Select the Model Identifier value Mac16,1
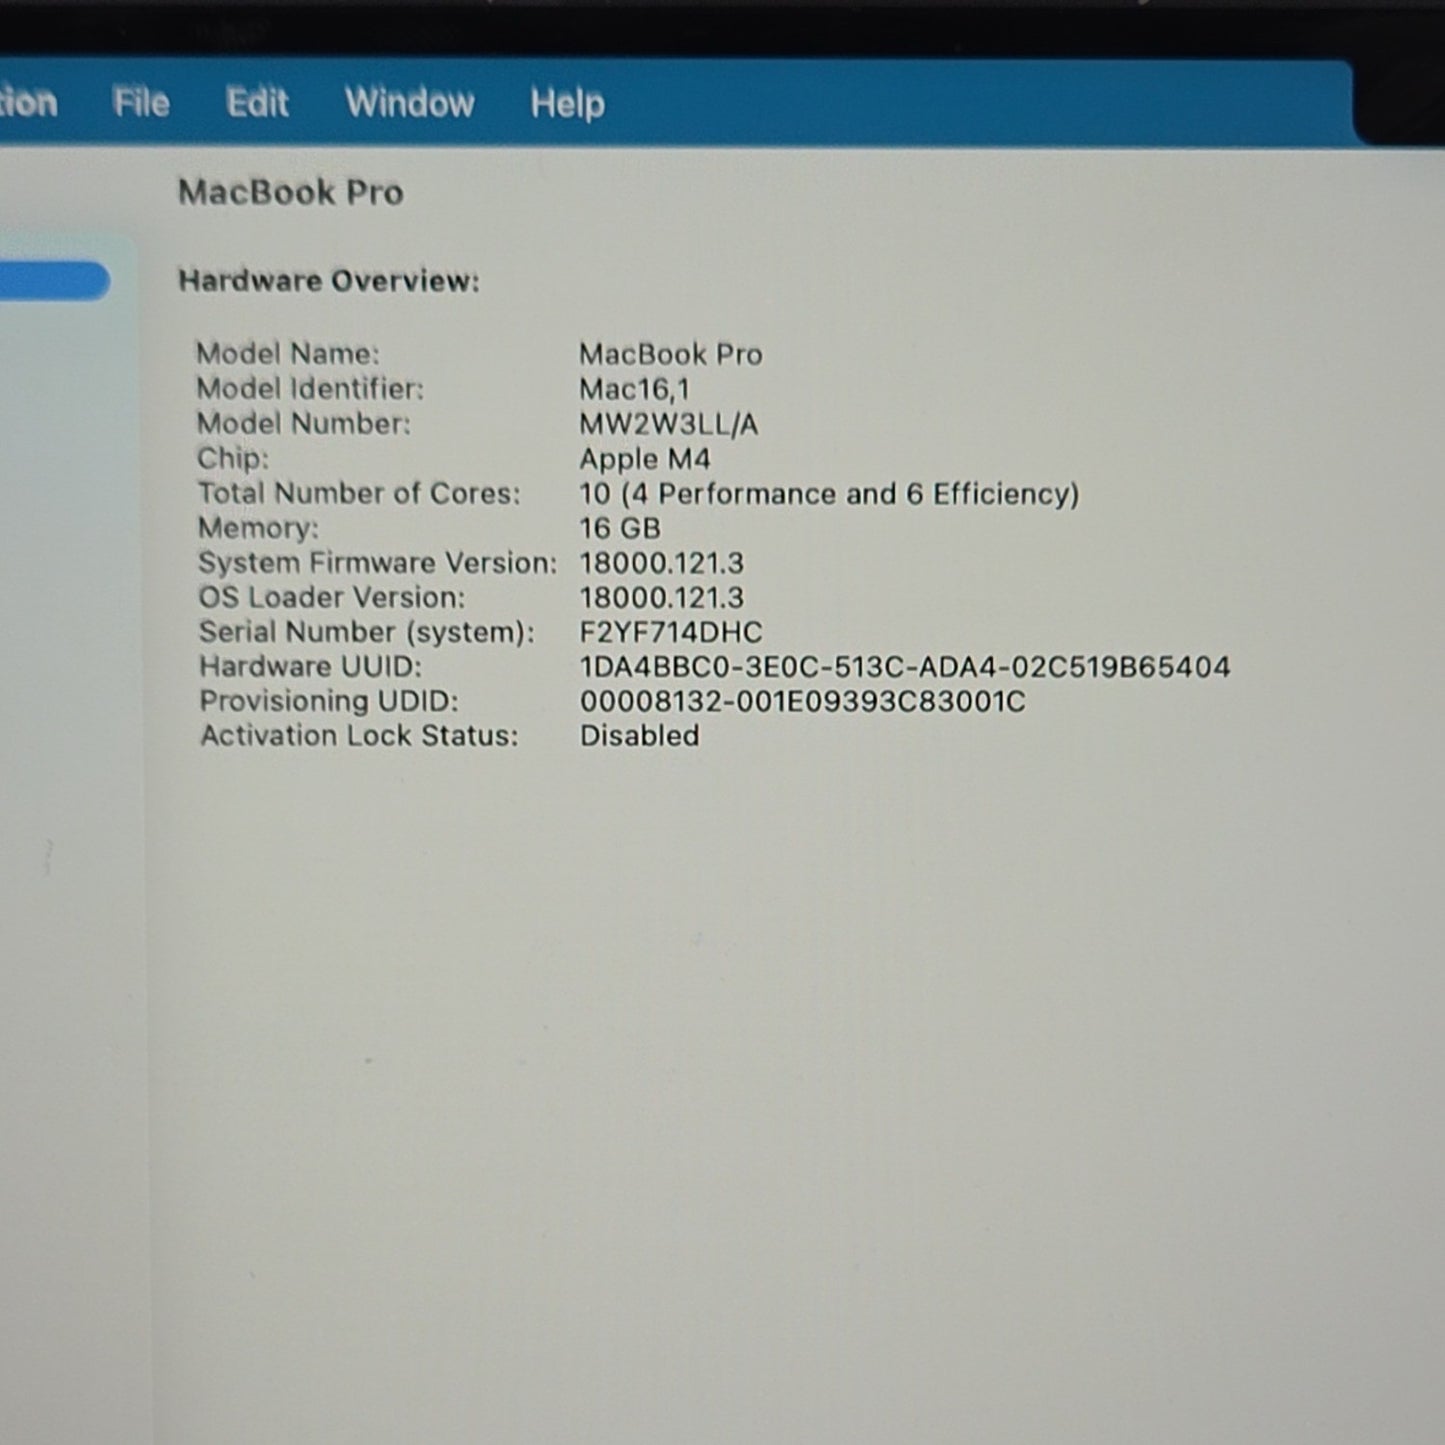This screenshot has width=1445, height=1445. [634, 389]
